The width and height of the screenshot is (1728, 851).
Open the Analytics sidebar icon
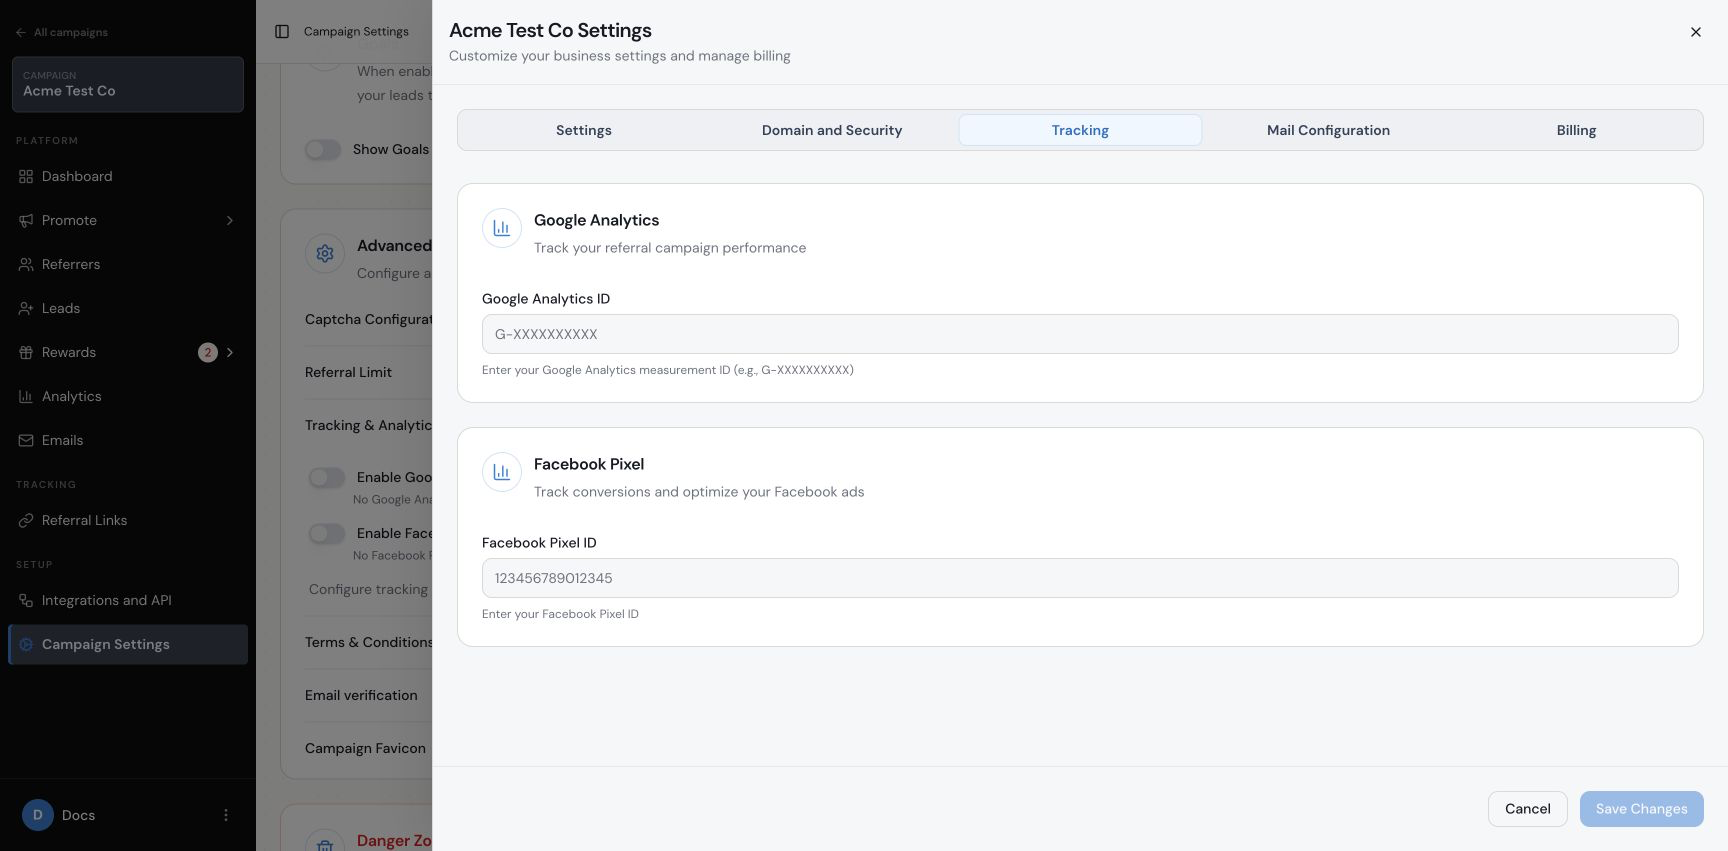click(26, 396)
